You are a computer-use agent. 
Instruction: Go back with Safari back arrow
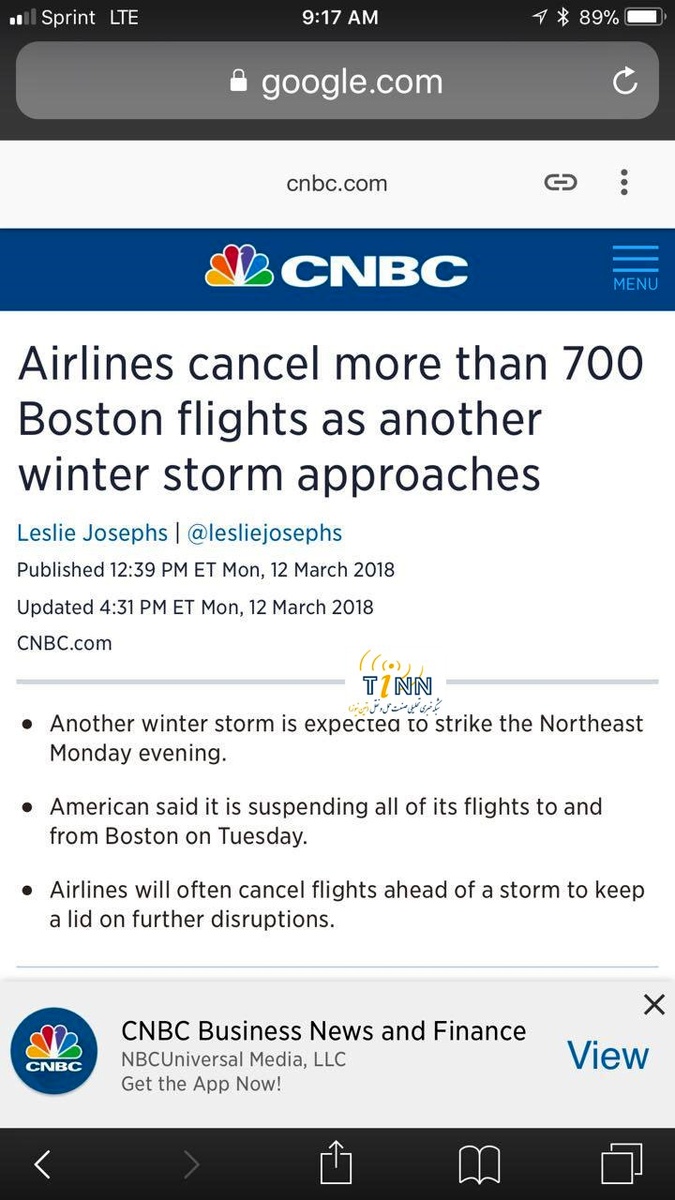(42, 1164)
